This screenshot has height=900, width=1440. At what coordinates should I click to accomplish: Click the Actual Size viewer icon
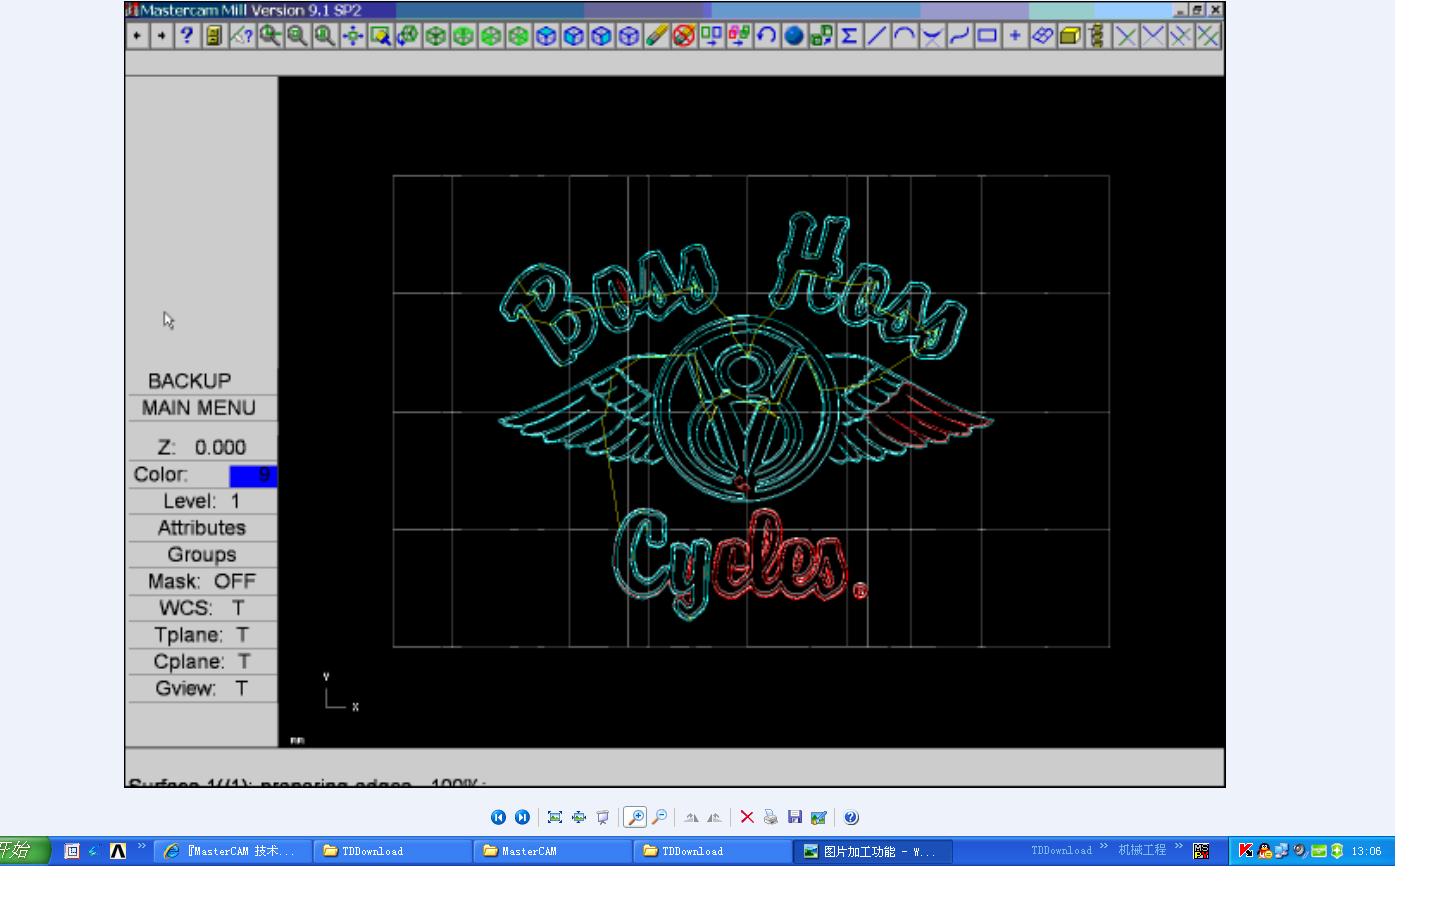(579, 817)
